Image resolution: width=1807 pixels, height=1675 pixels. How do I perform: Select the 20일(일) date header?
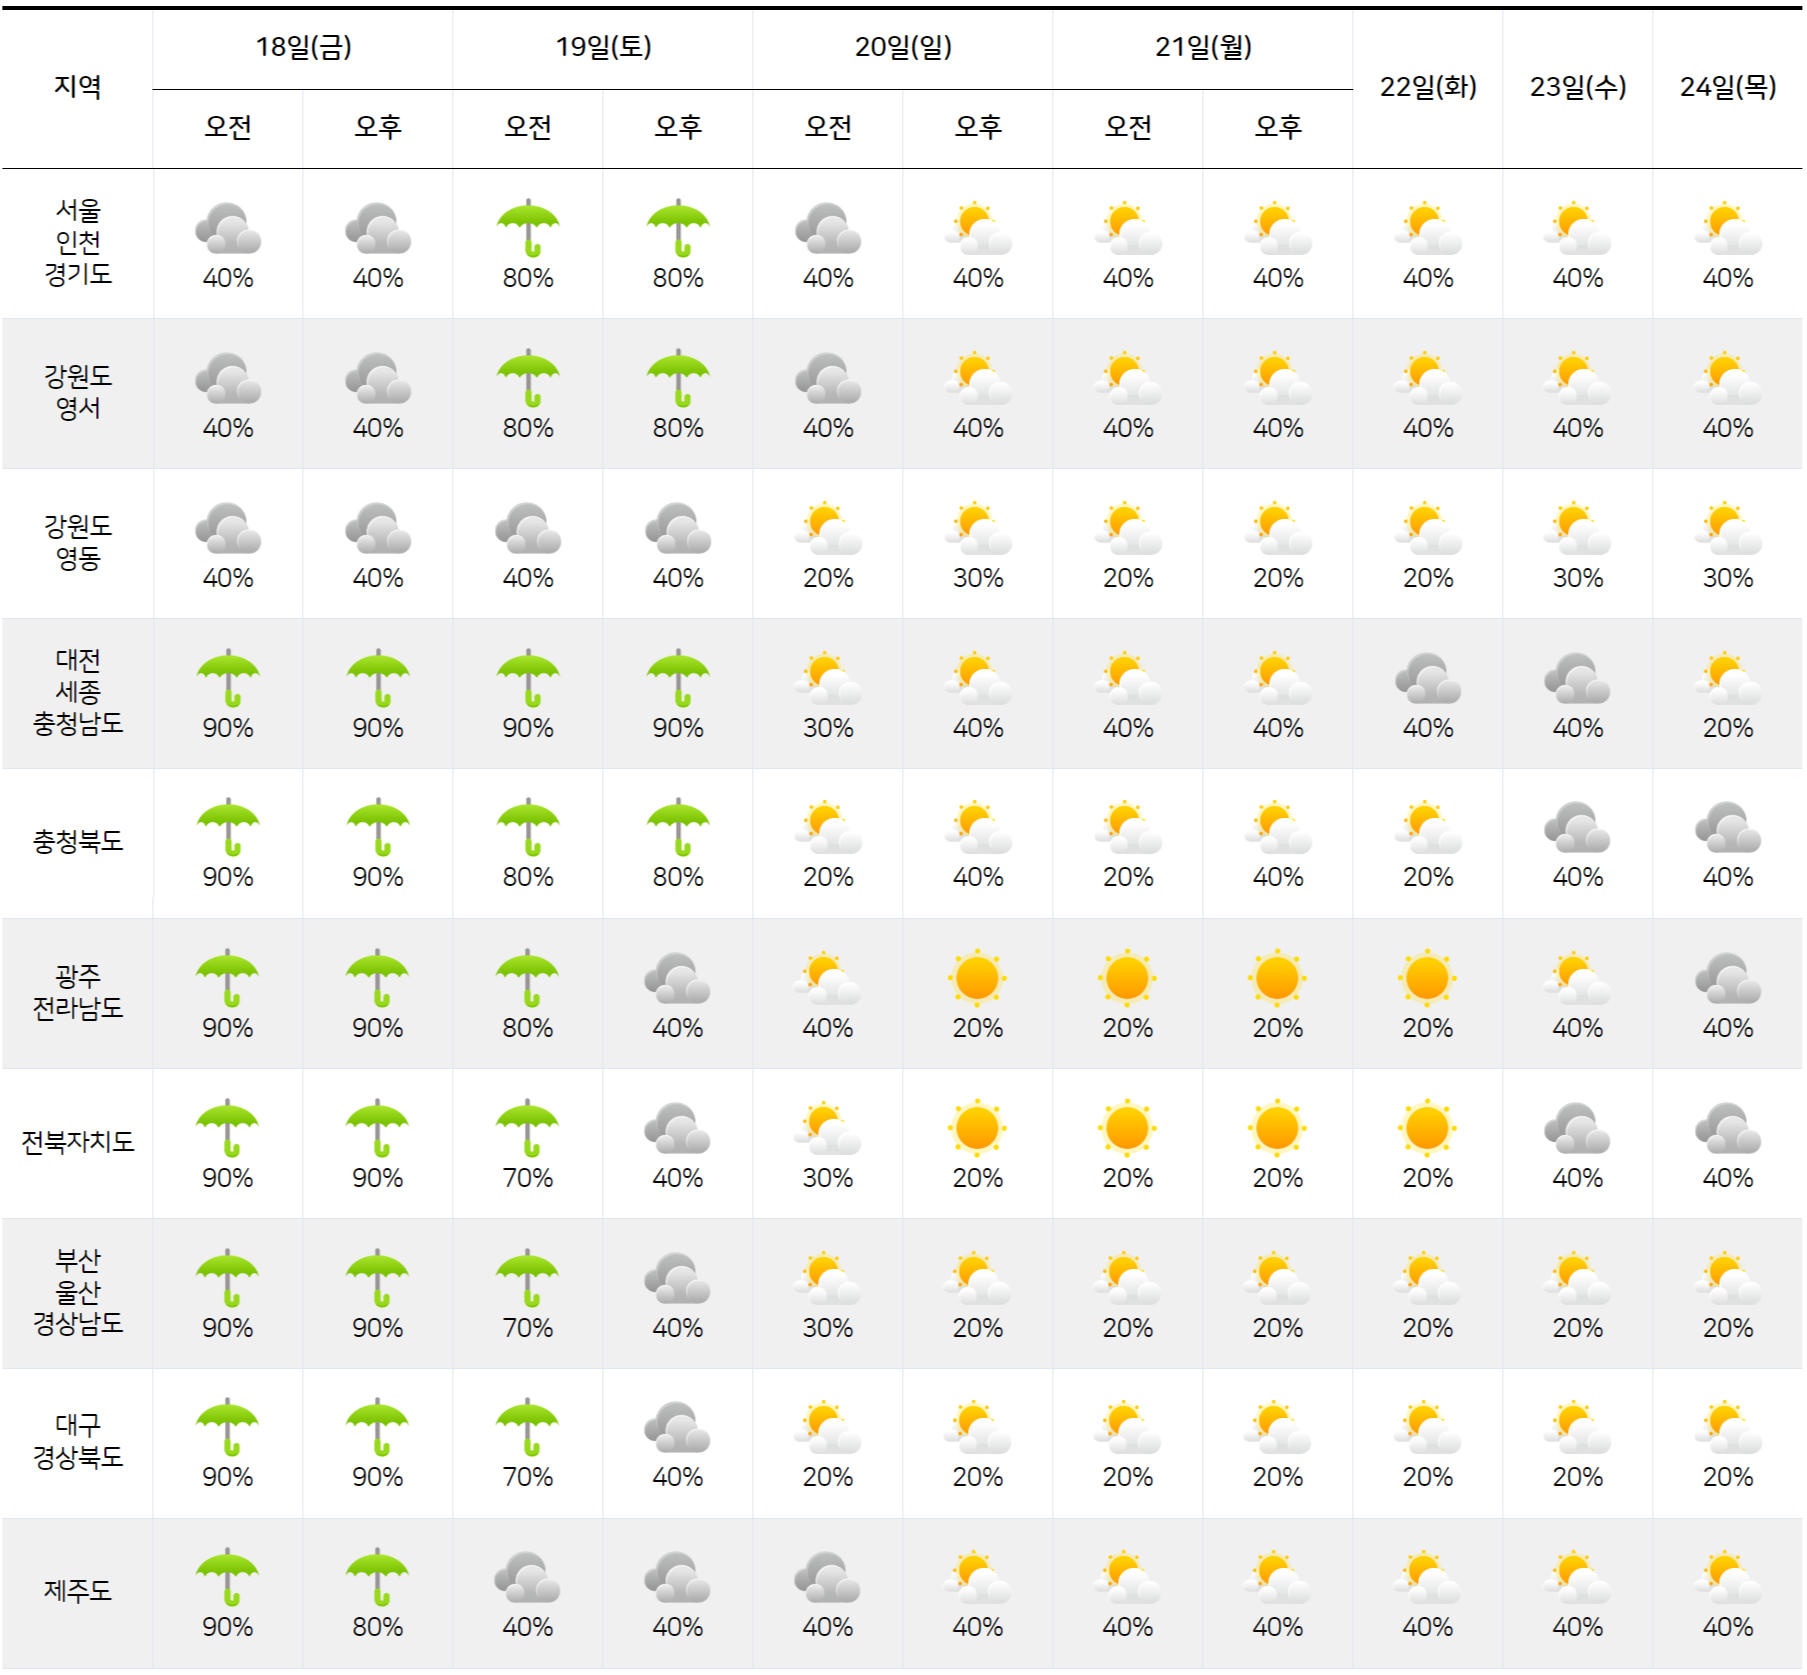(903, 47)
